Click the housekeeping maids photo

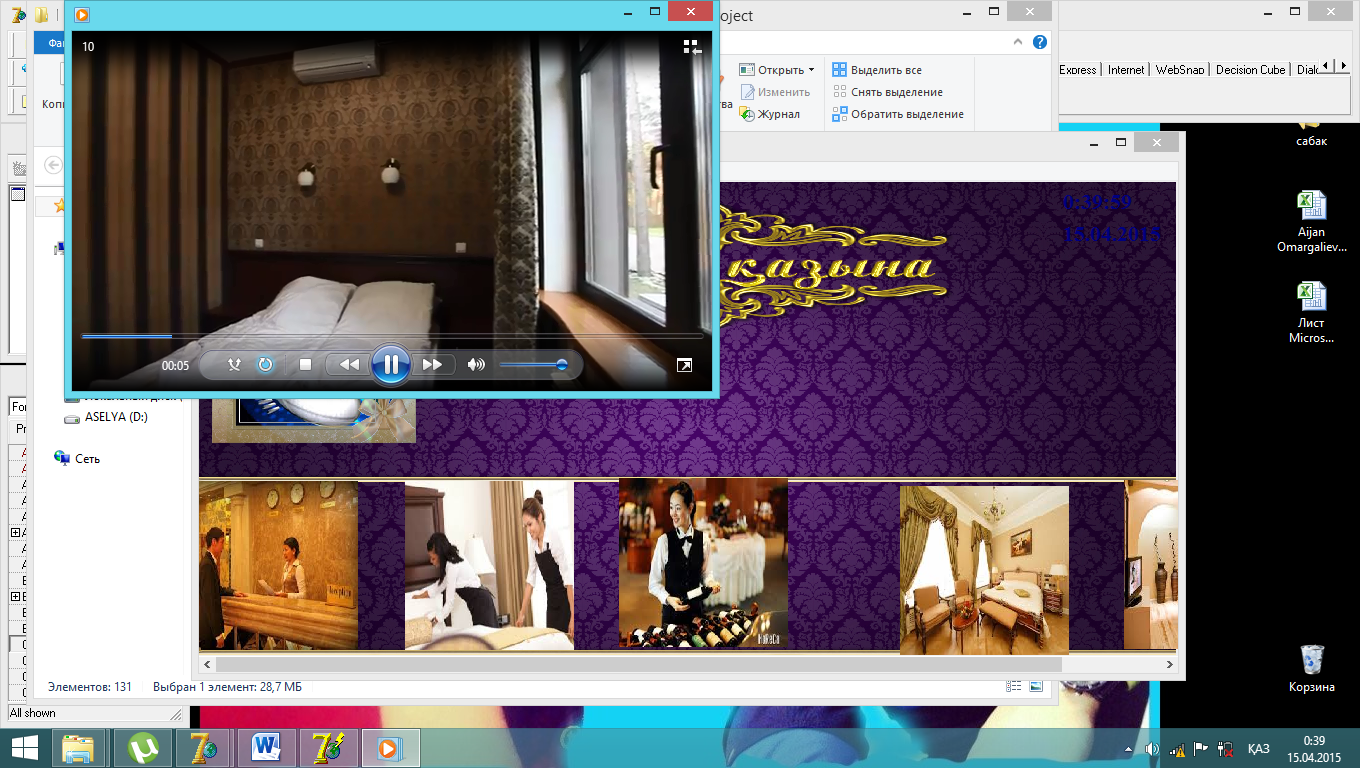(489, 566)
